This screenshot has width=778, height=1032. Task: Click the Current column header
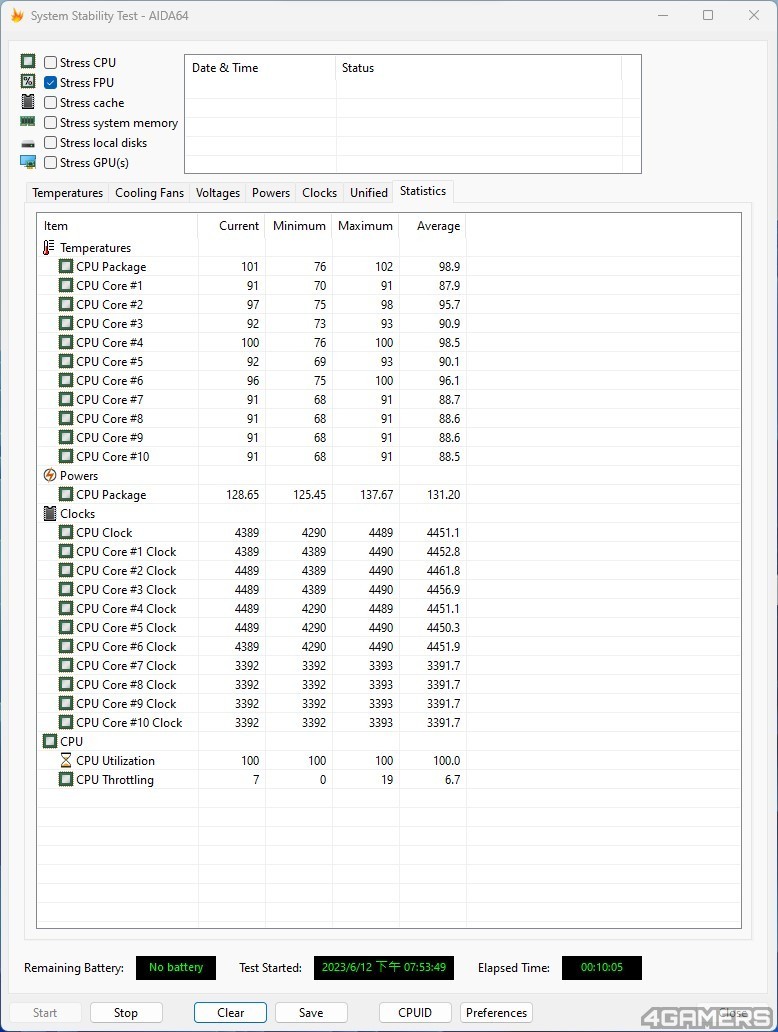click(232, 226)
